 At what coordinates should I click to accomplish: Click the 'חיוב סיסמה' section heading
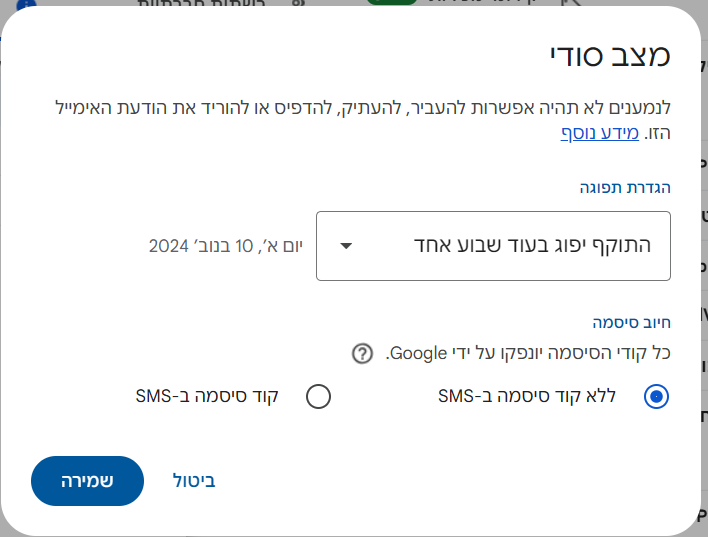[x=631, y=322]
